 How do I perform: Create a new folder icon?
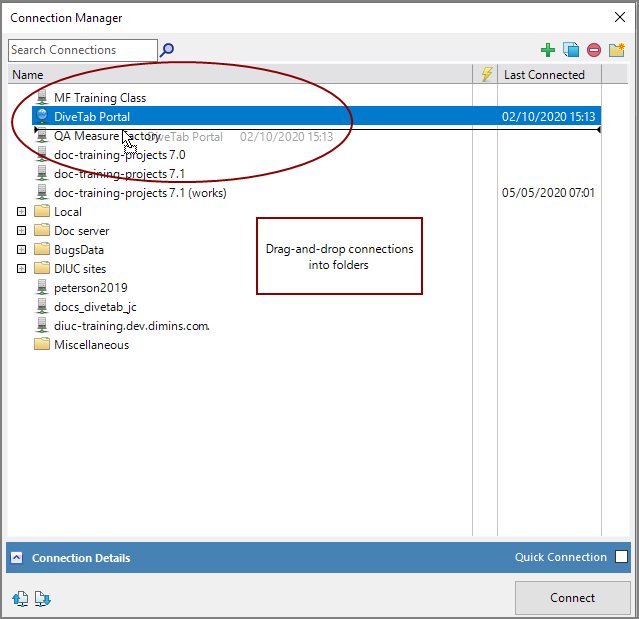617,50
